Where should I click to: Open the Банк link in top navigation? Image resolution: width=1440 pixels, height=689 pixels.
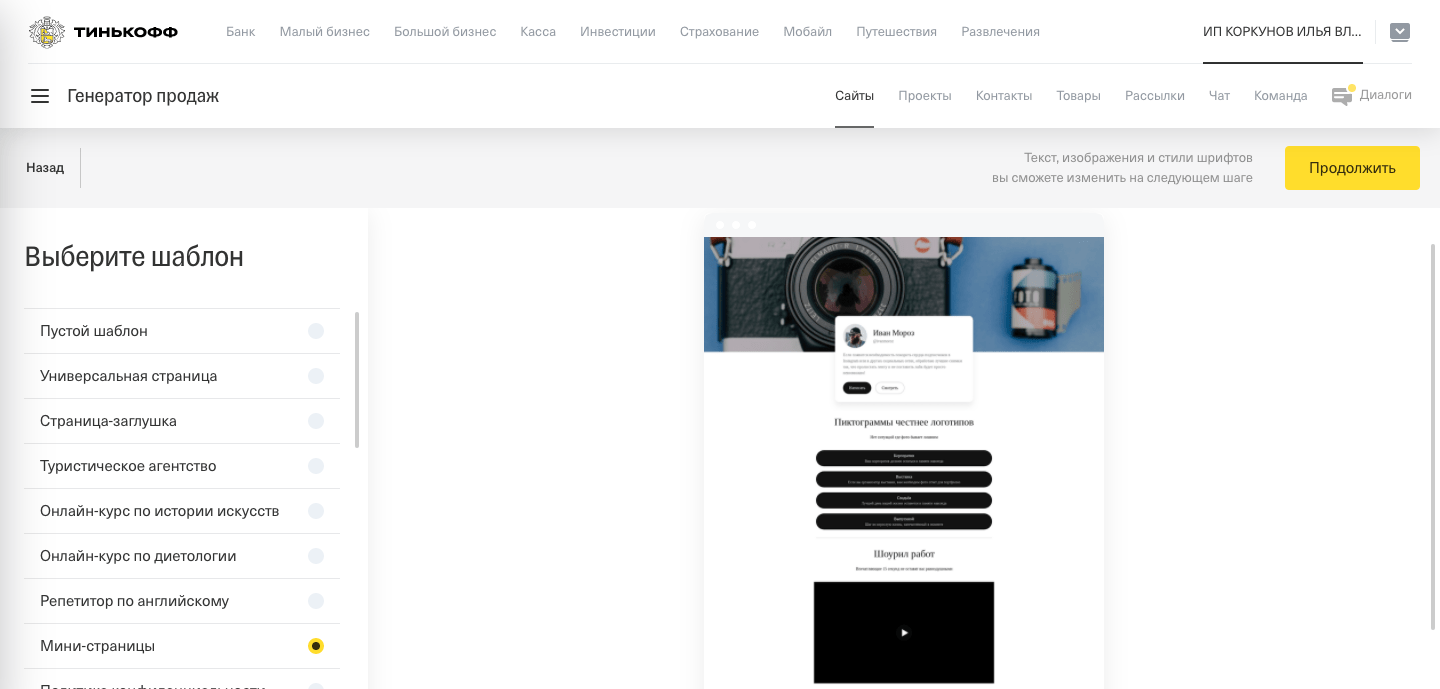[x=241, y=32]
